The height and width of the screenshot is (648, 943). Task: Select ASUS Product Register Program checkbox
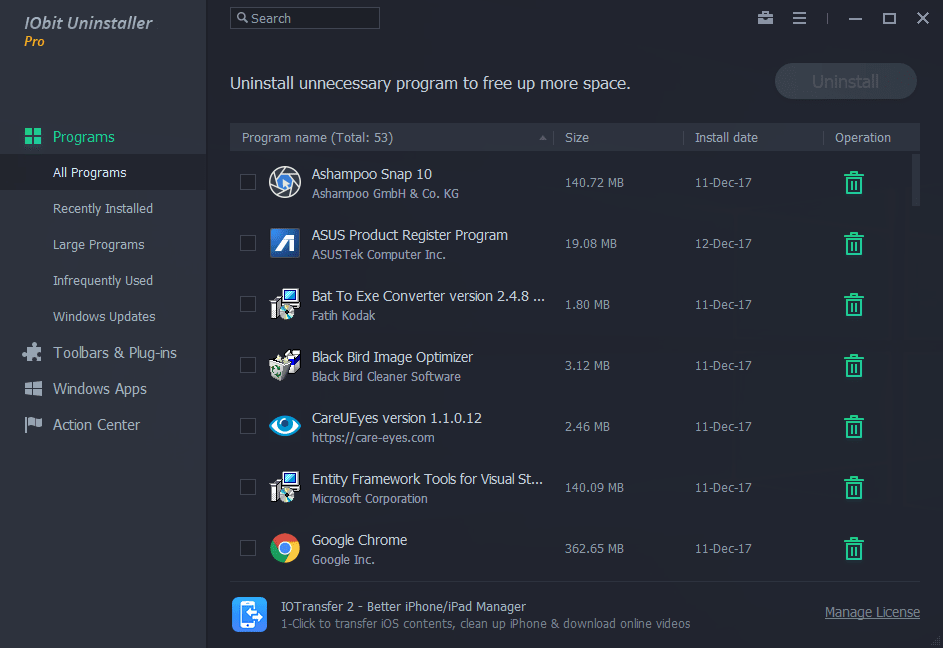click(248, 243)
